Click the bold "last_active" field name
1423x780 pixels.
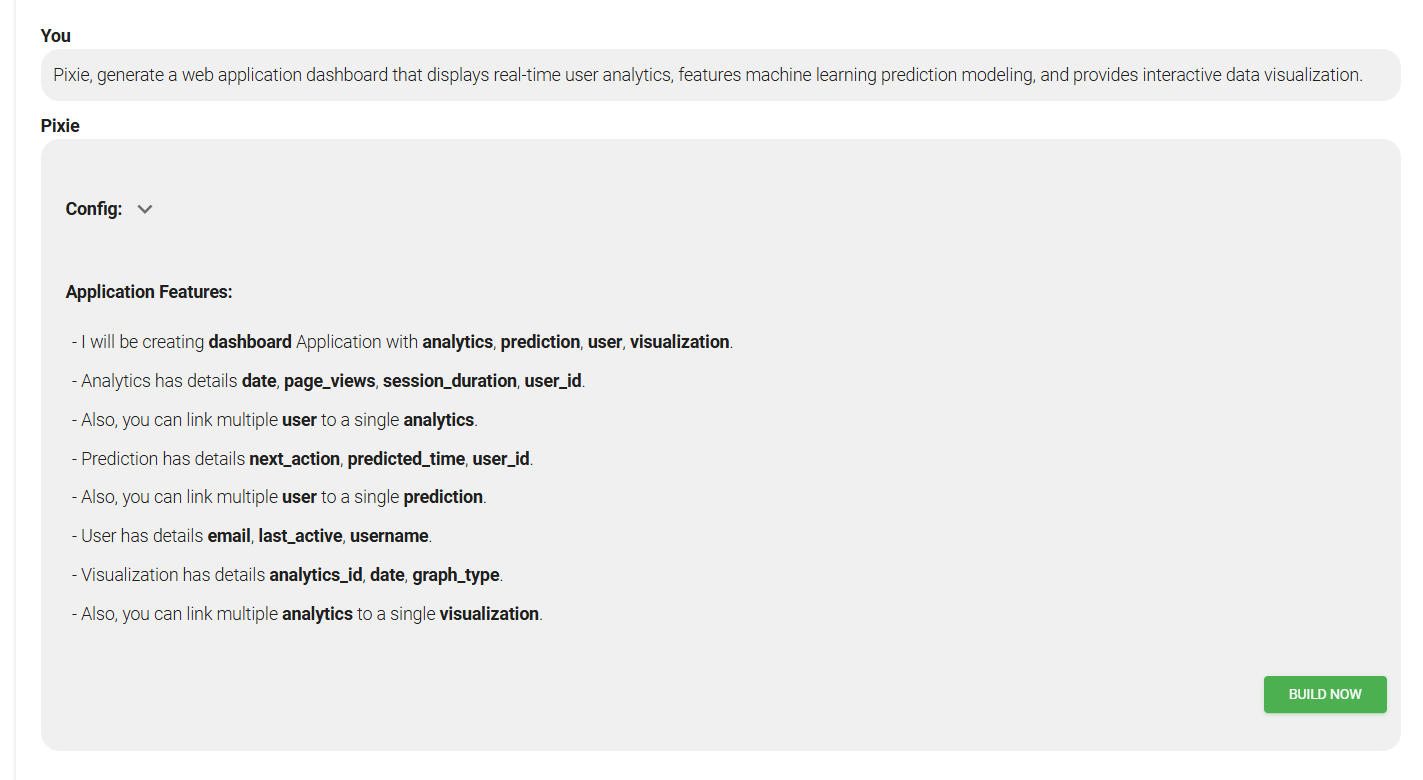[300, 536]
